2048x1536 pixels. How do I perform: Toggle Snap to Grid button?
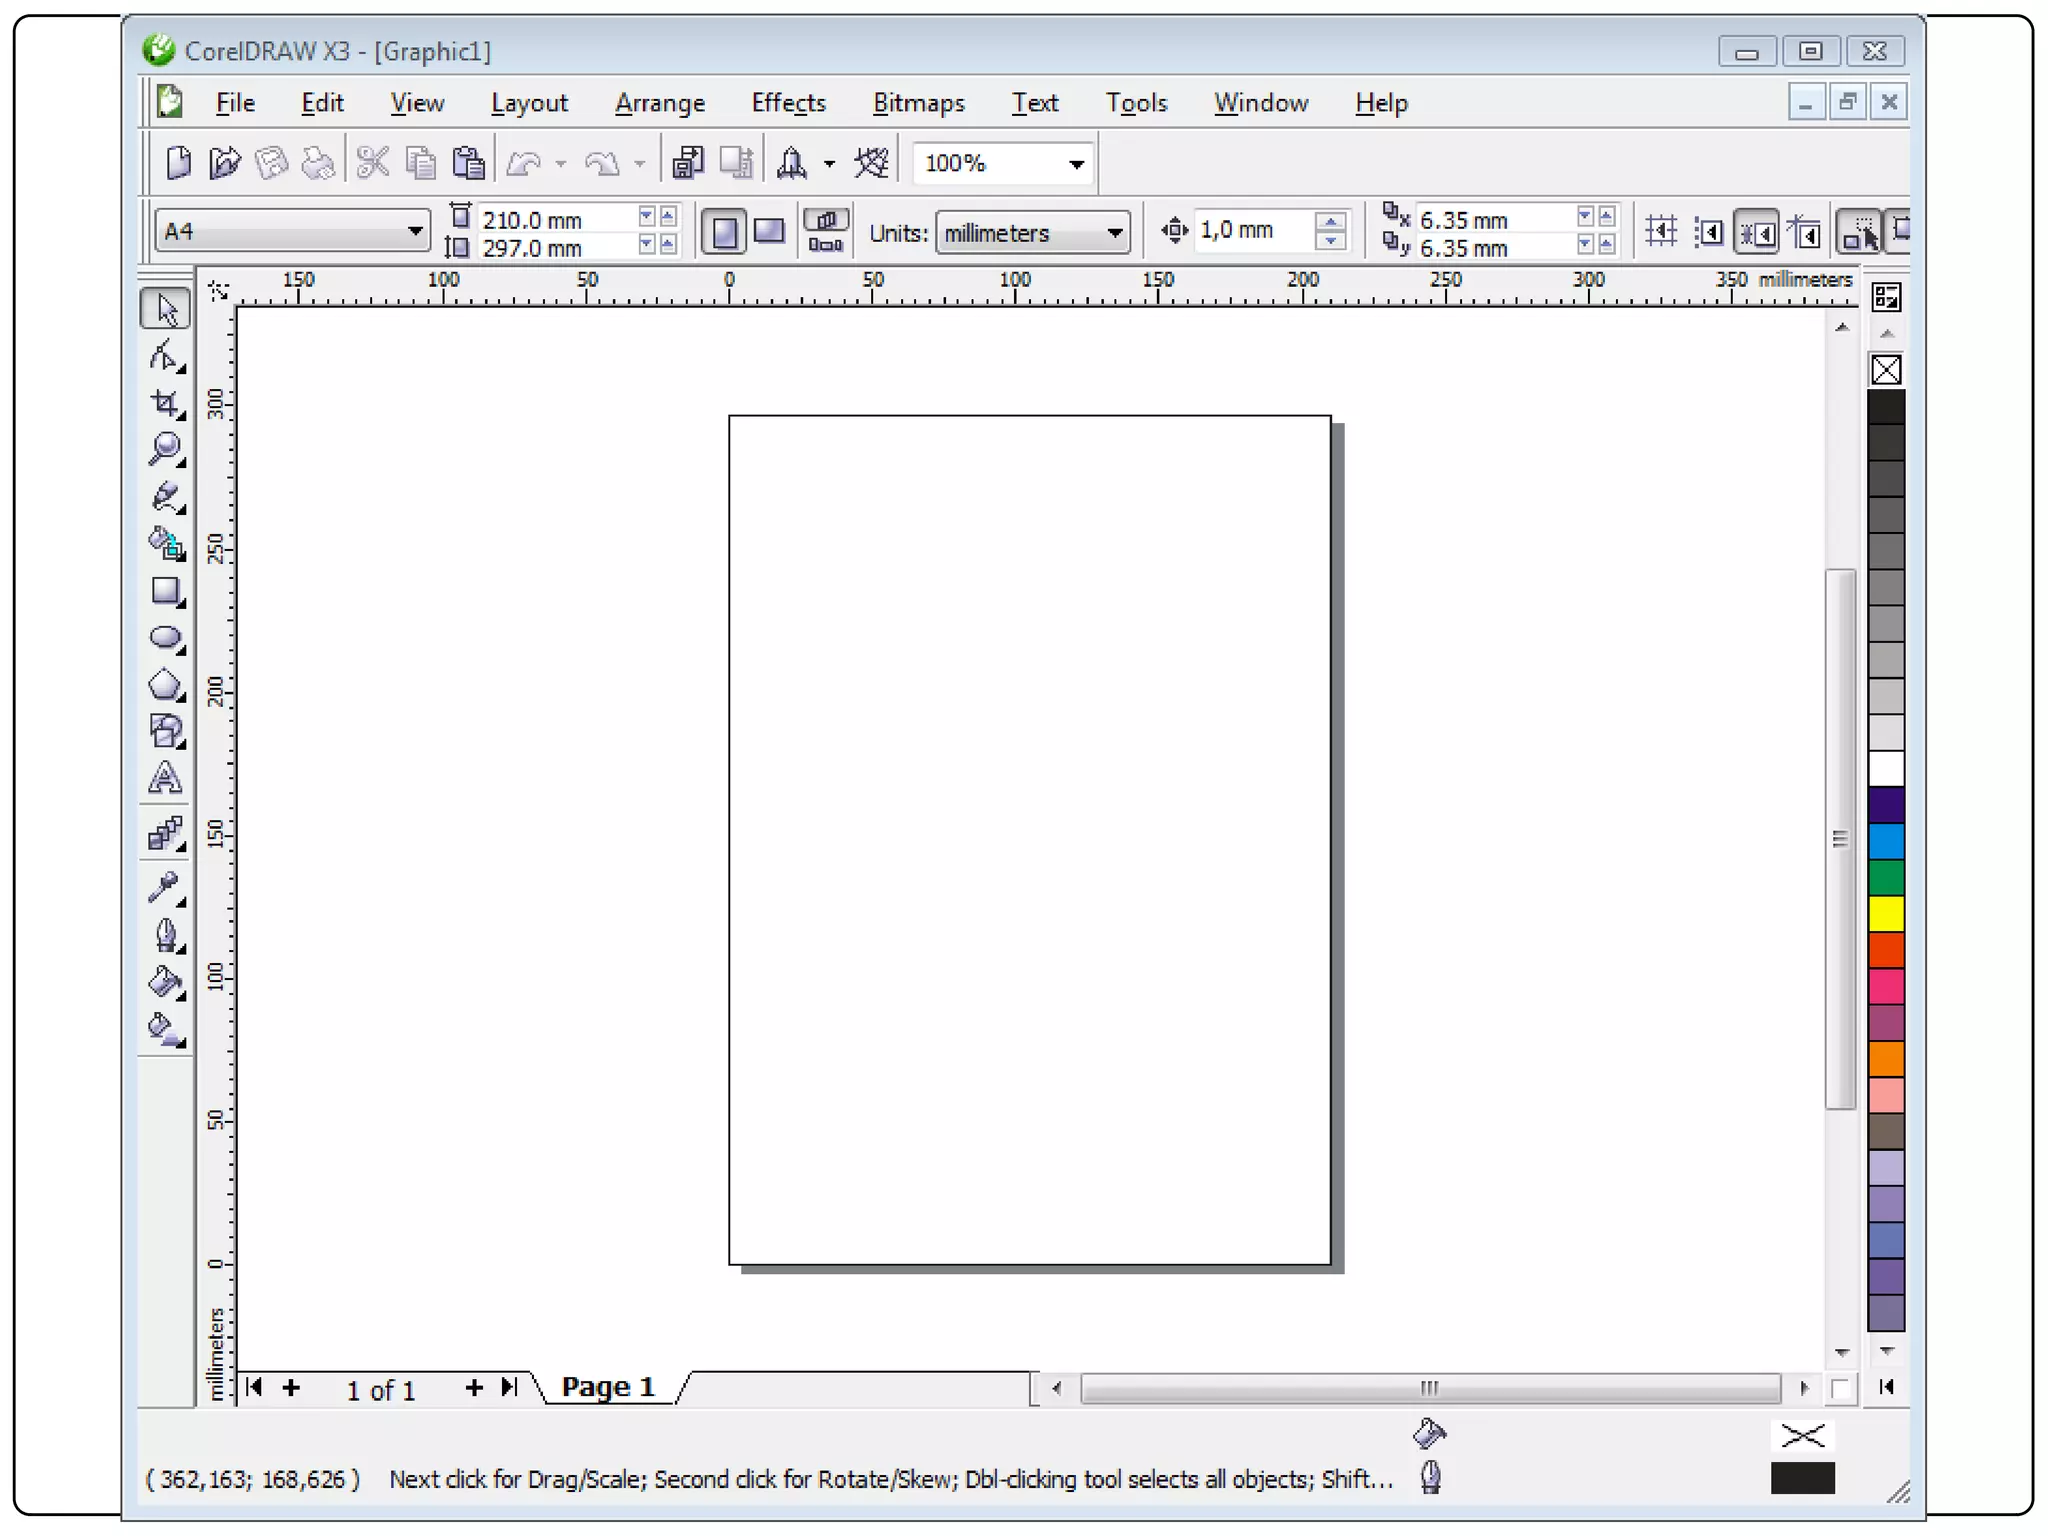(1661, 232)
